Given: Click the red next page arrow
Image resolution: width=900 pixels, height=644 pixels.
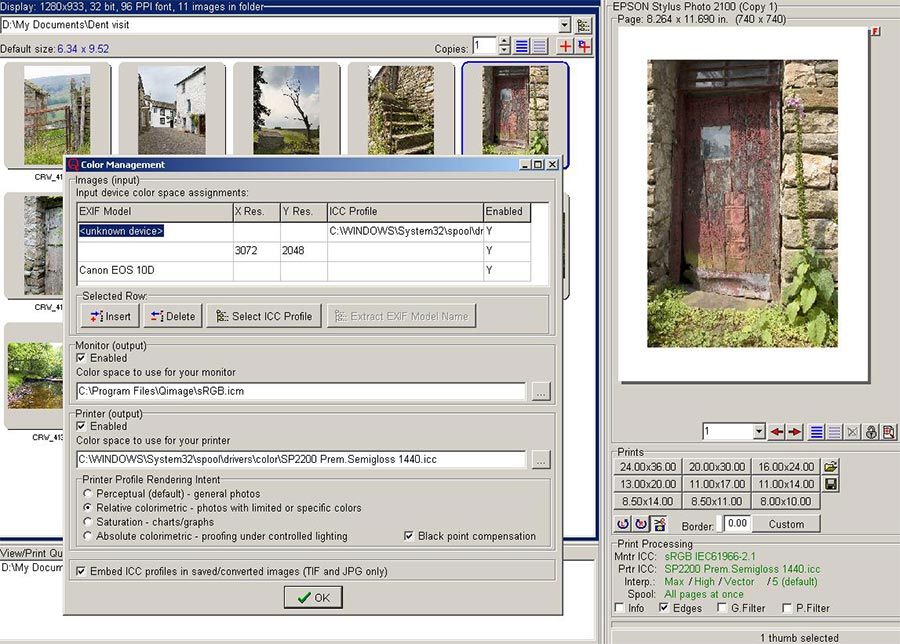Looking at the screenshot, I should coord(794,432).
